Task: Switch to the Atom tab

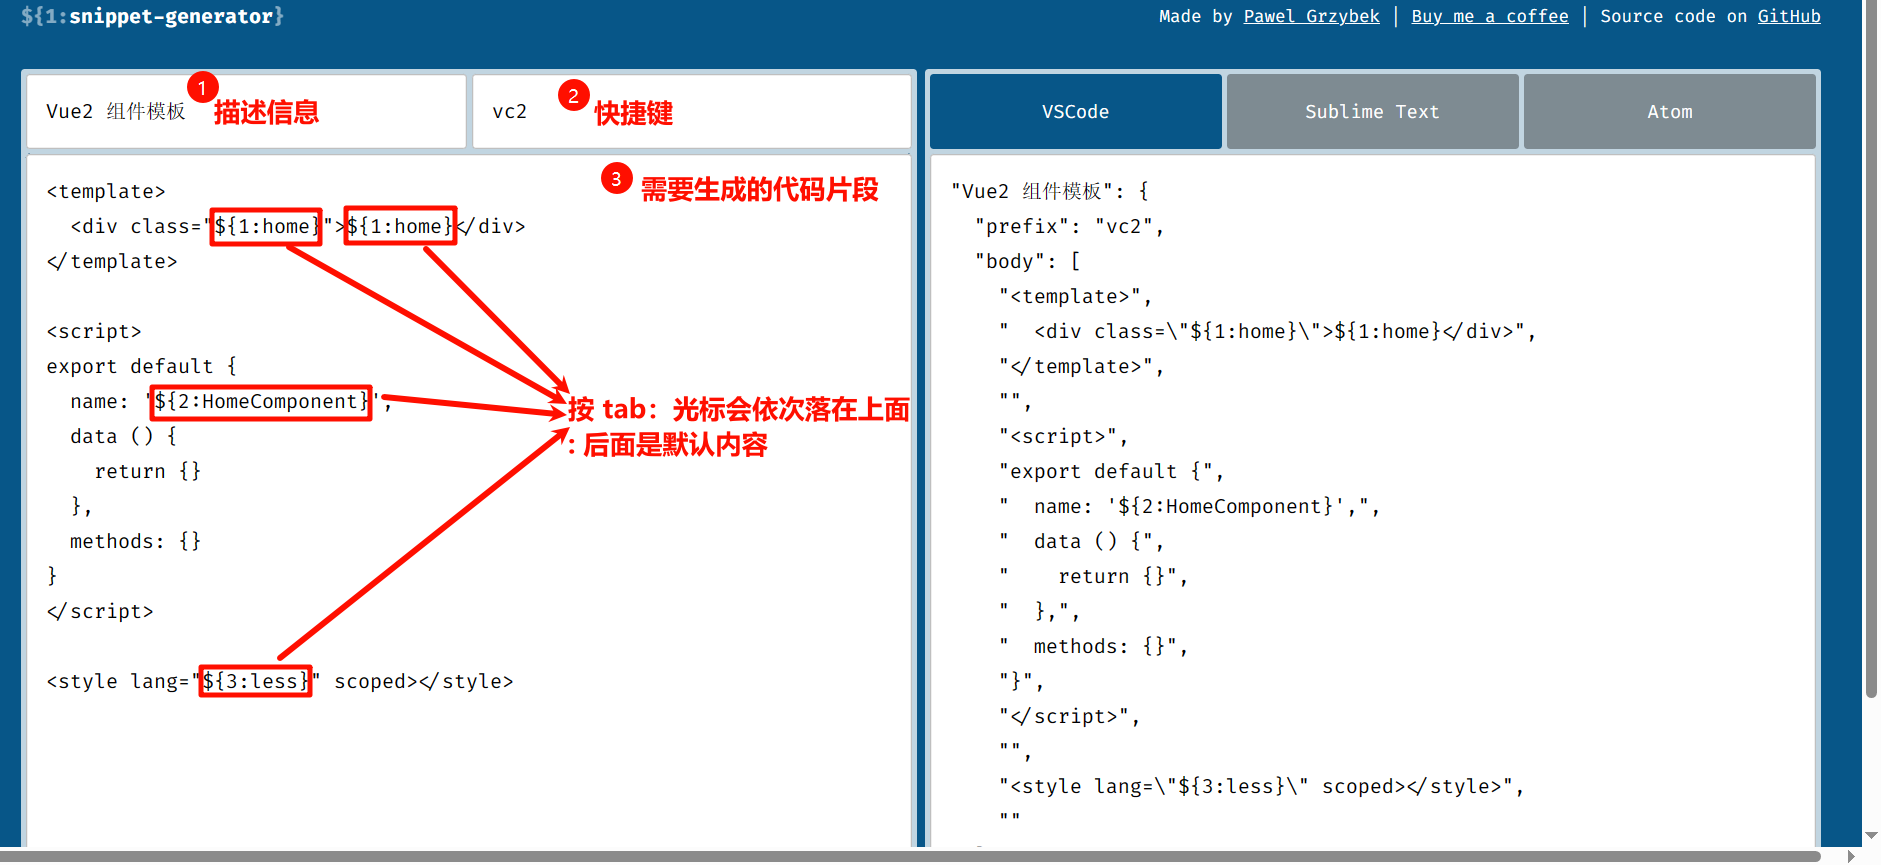Action: pos(1668,112)
